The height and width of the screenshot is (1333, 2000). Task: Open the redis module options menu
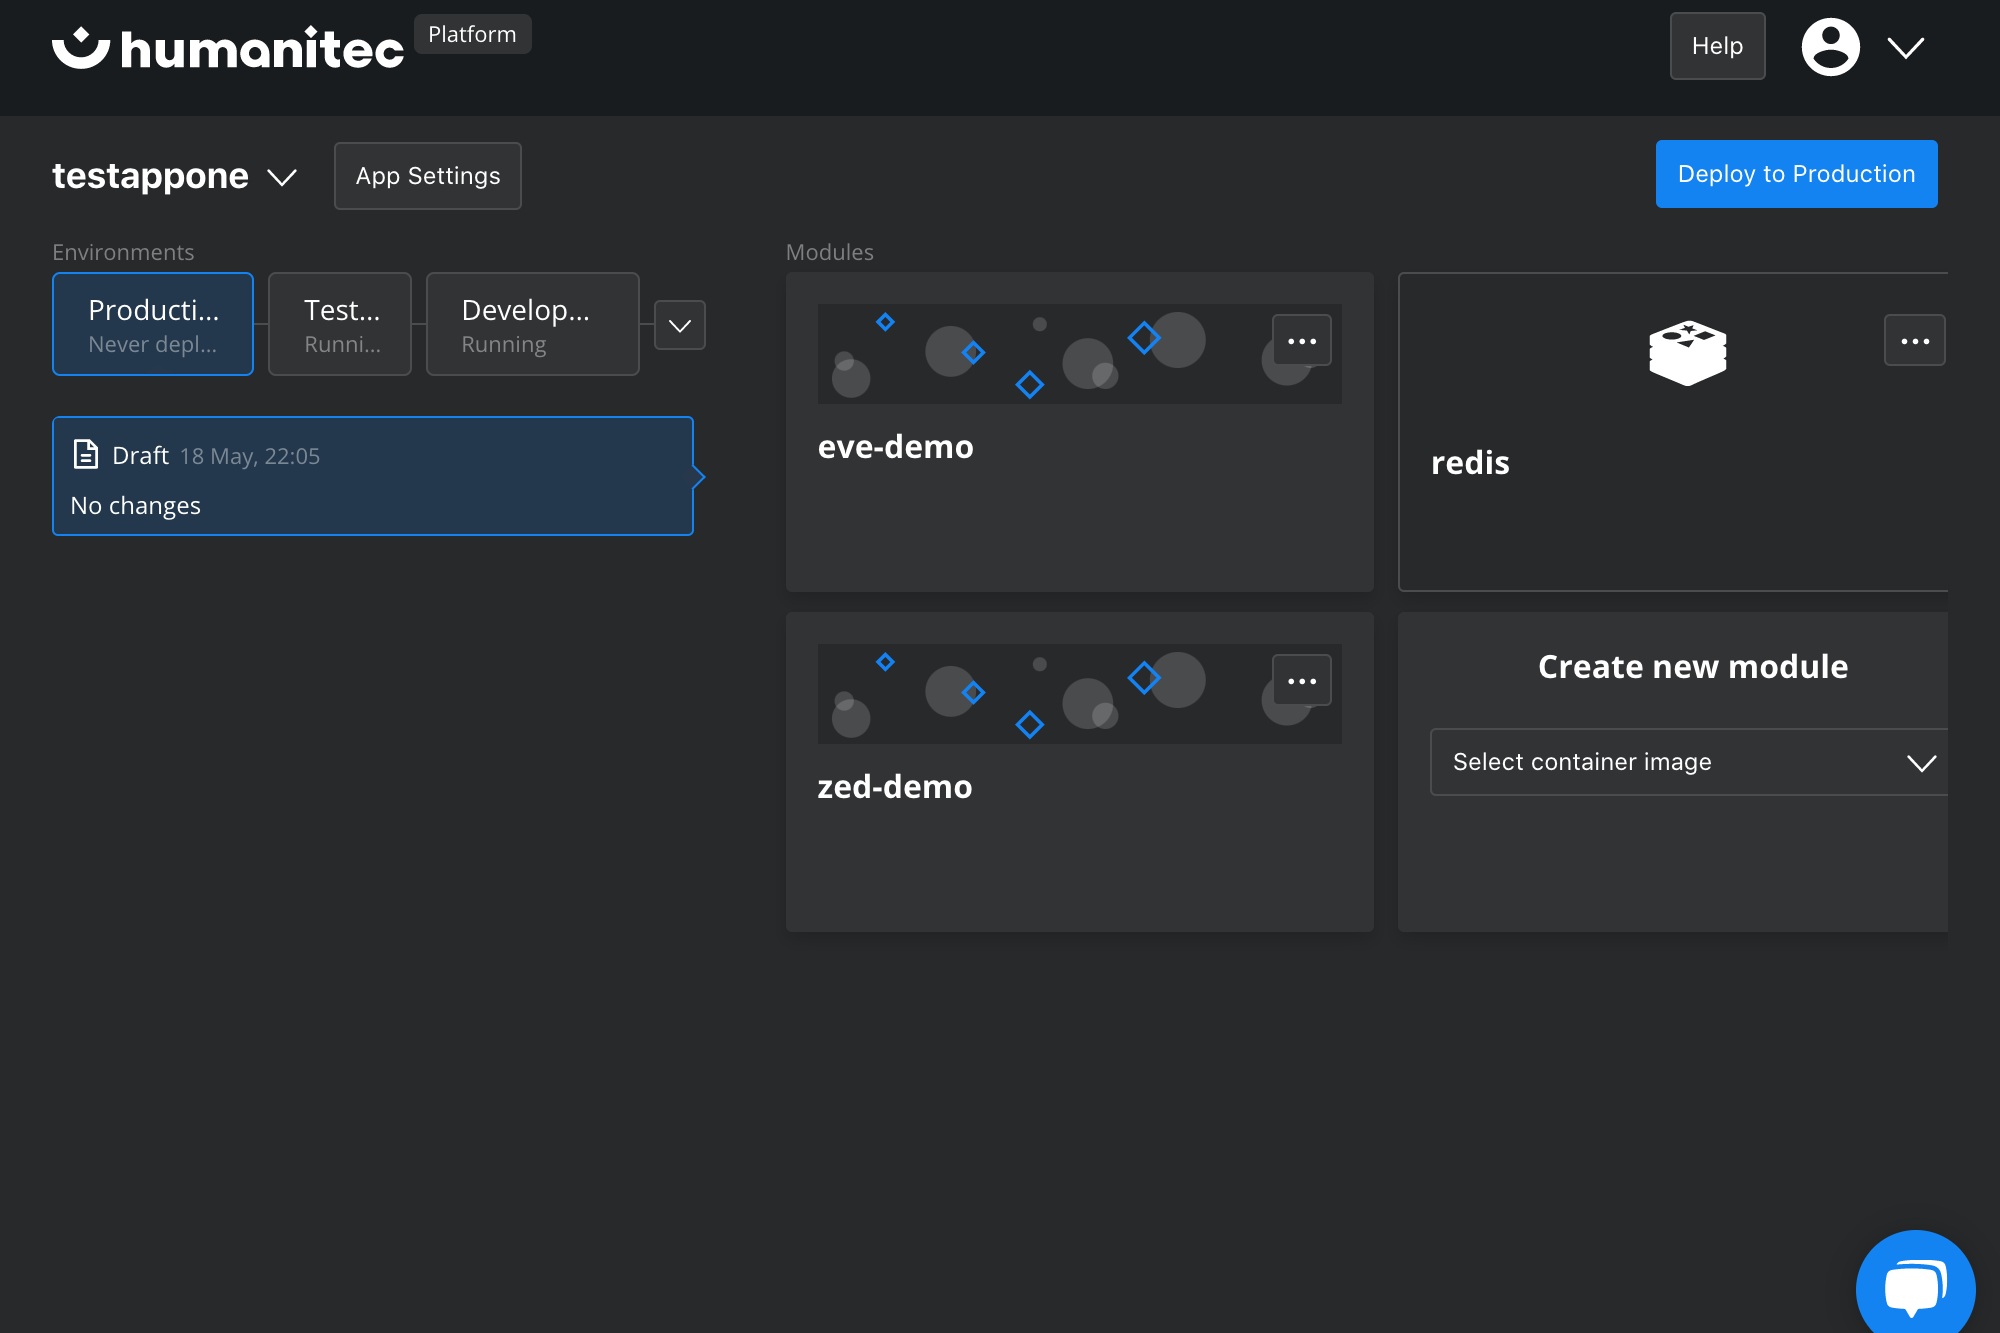click(1915, 341)
